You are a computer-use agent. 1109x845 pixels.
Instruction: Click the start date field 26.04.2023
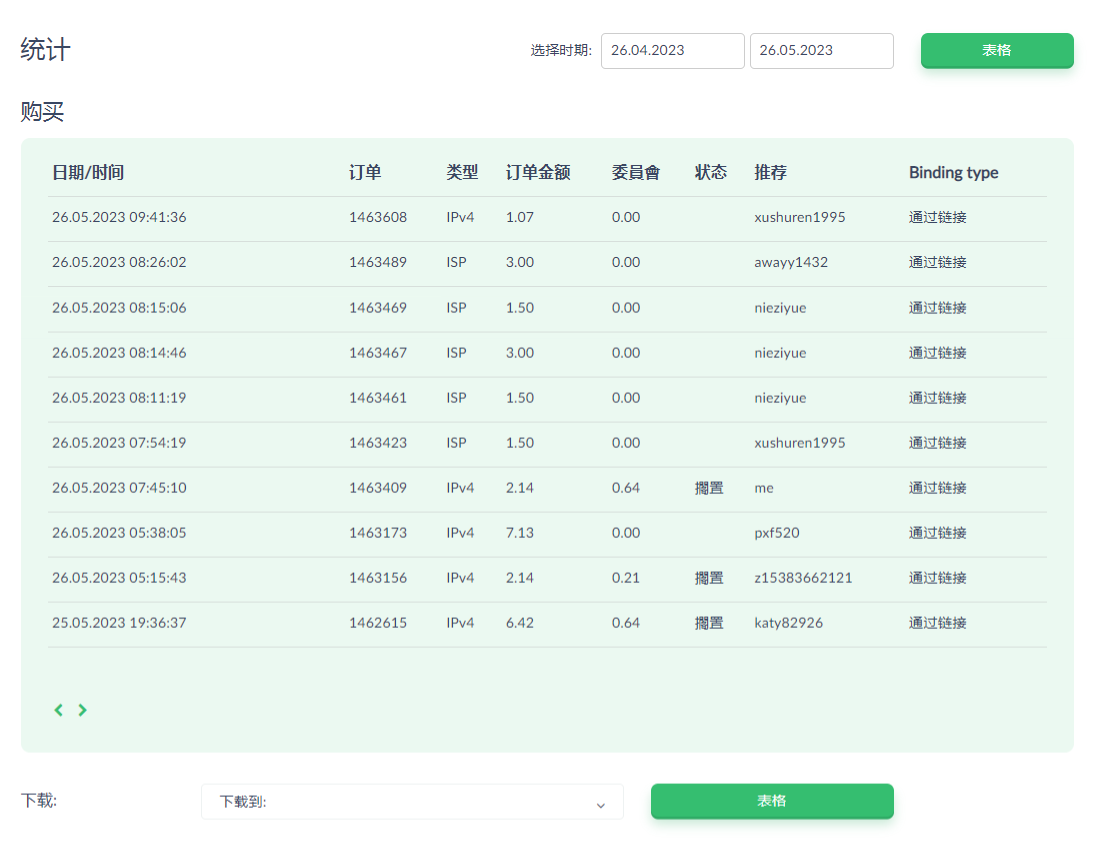(x=673, y=51)
